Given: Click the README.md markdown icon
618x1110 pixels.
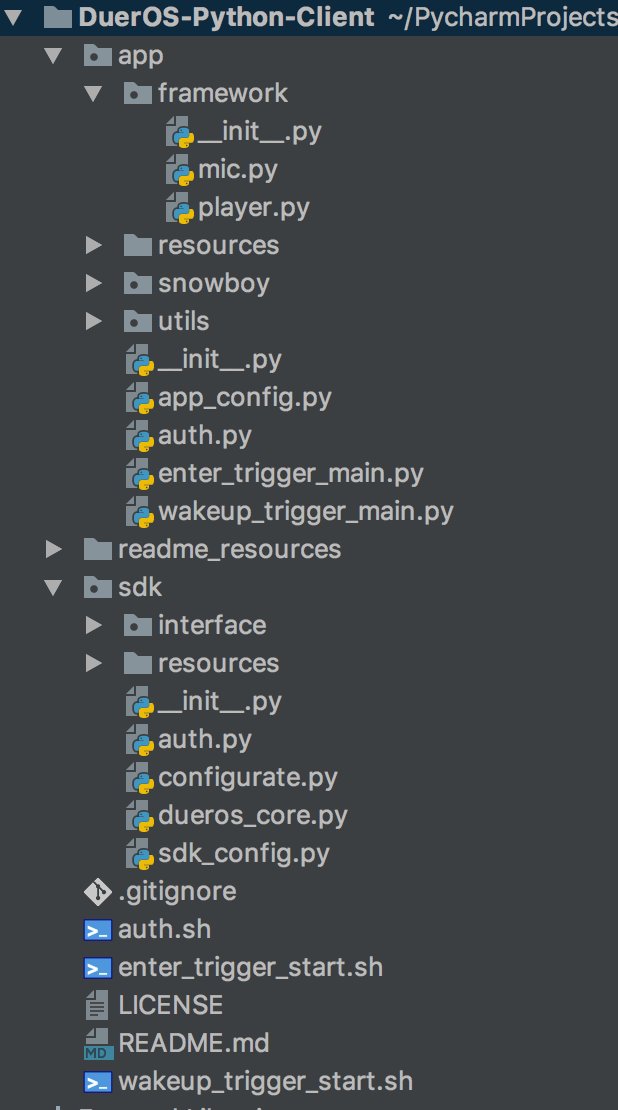Looking at the screenshot, I should pyautogui.click(x=98, y=1044).
